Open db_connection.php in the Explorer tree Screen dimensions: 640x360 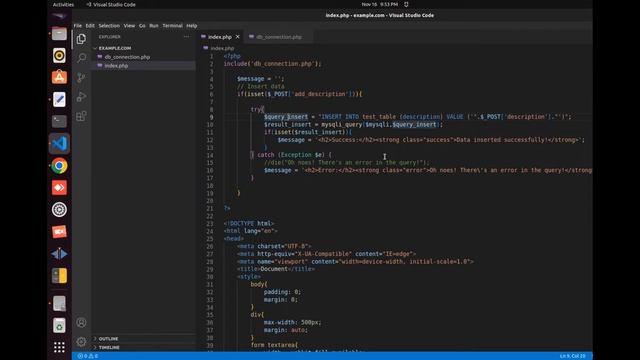127,57
